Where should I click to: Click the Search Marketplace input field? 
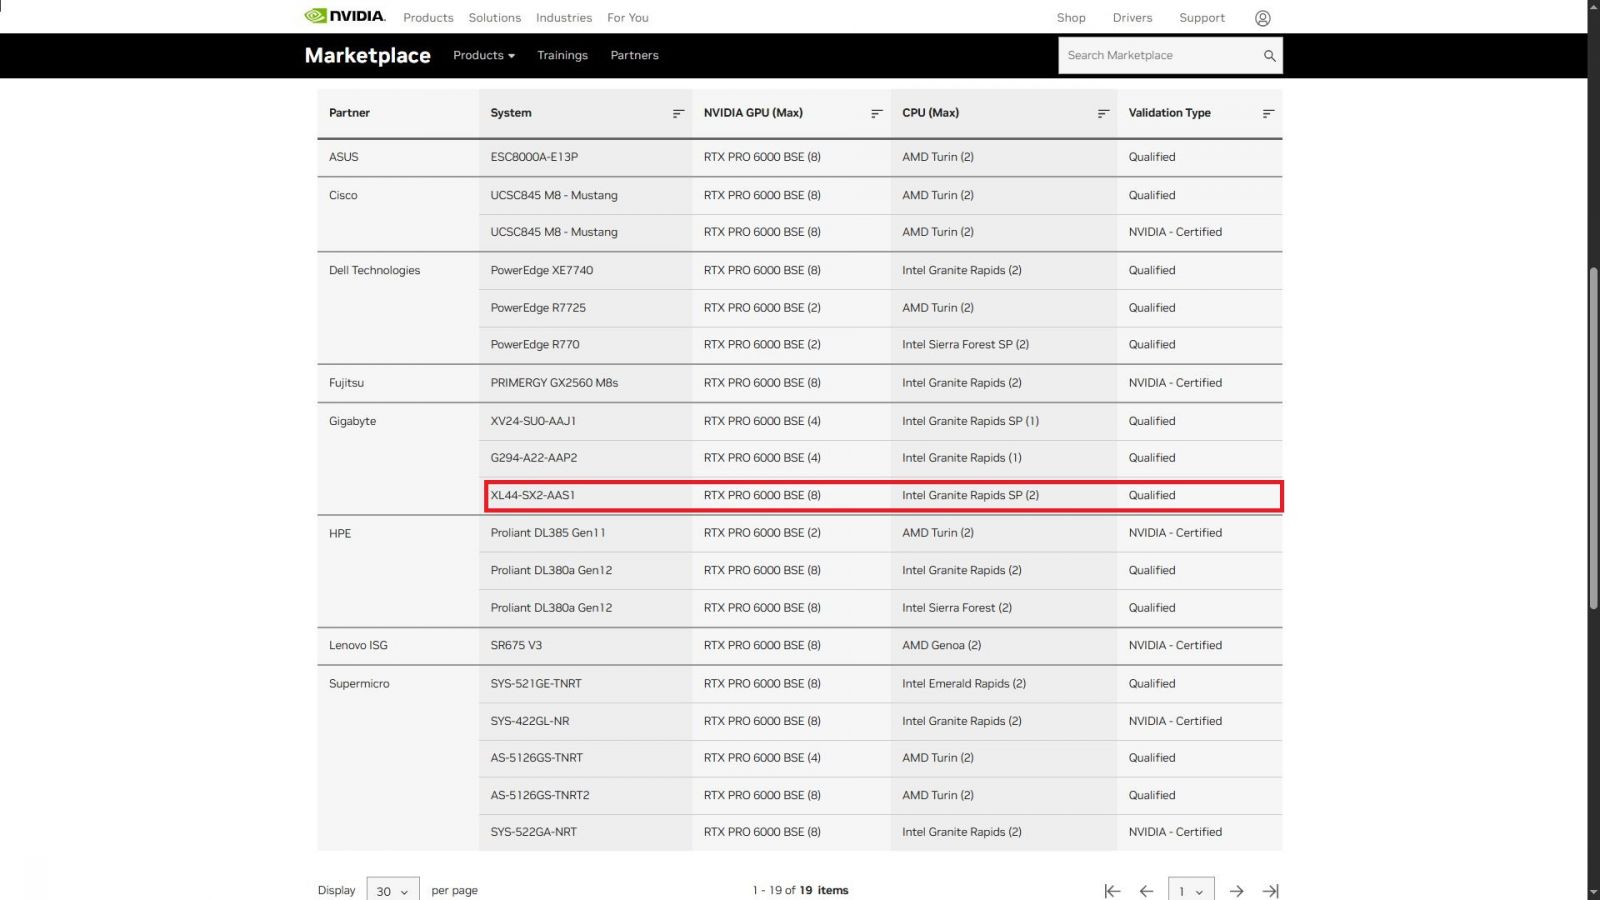click(1158, 56)
